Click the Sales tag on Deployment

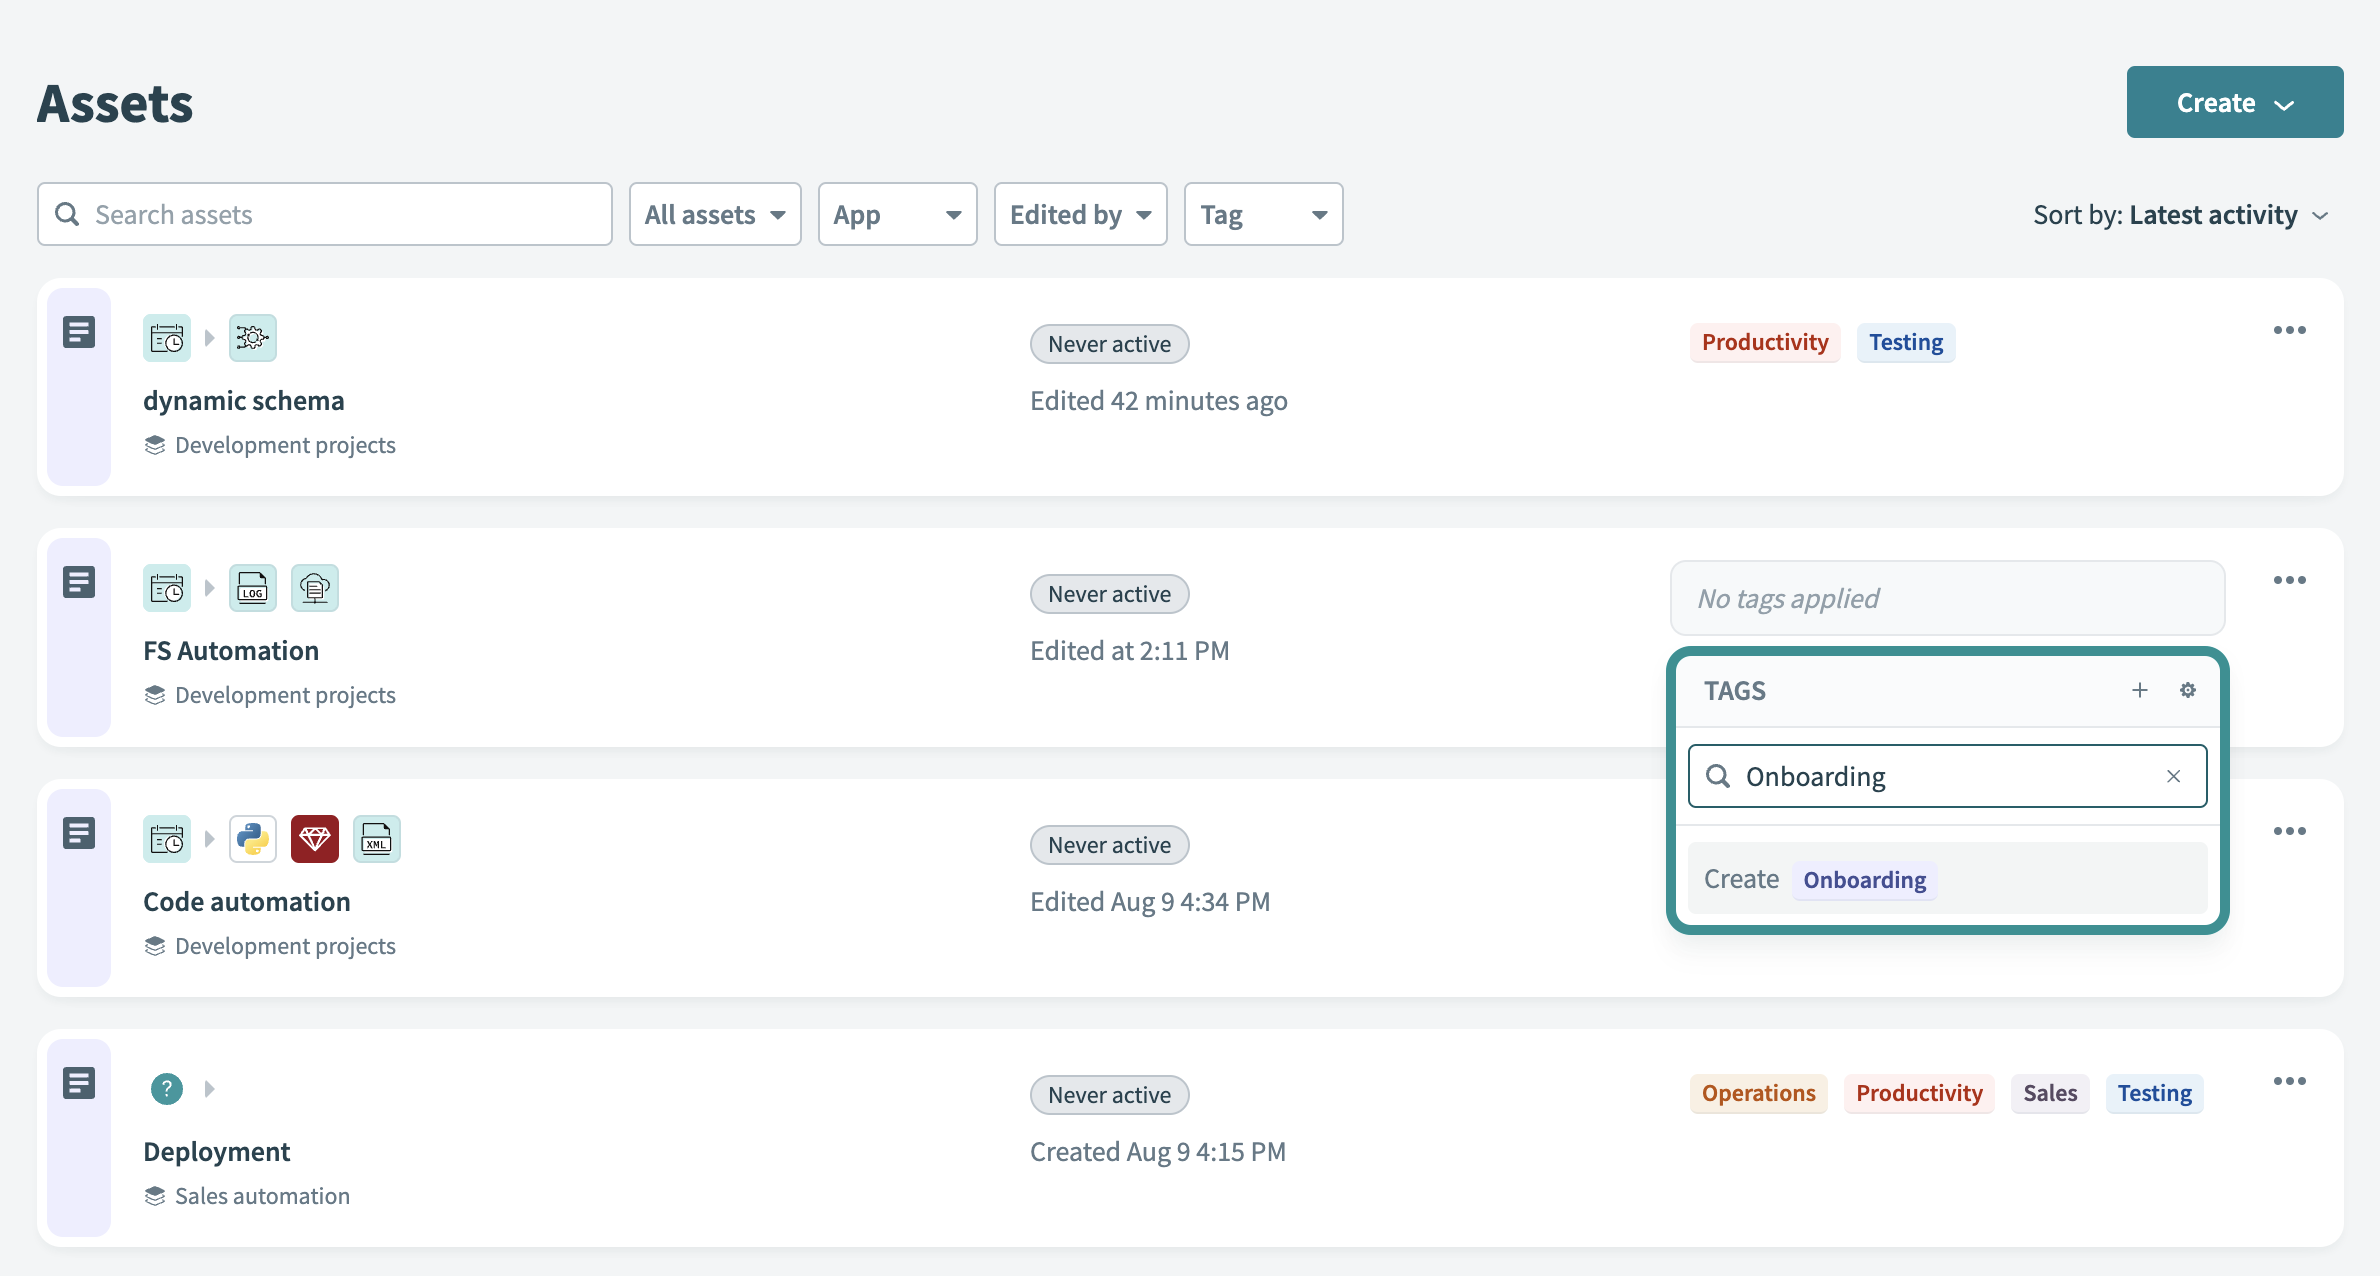click(x=2050, y=1093)
